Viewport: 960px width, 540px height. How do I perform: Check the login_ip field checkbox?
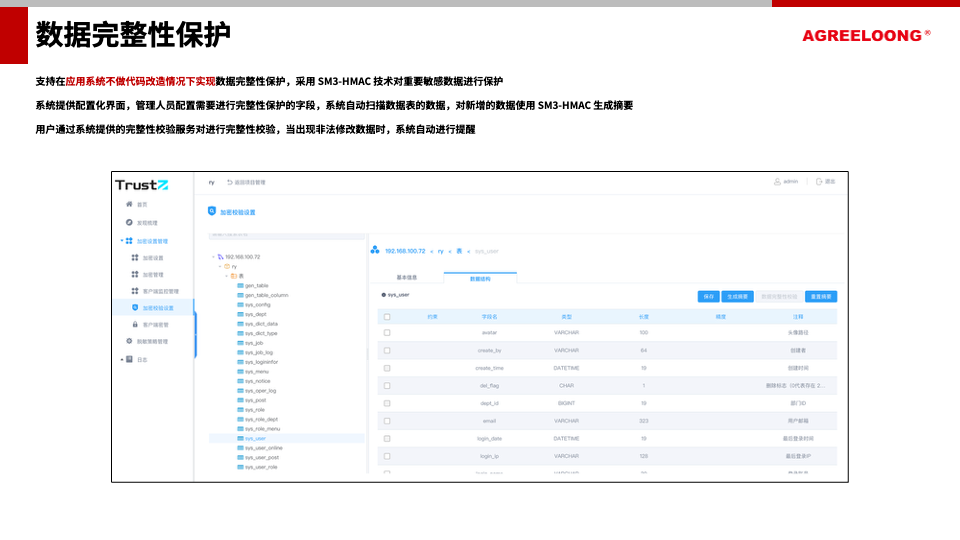coord(387,456)
